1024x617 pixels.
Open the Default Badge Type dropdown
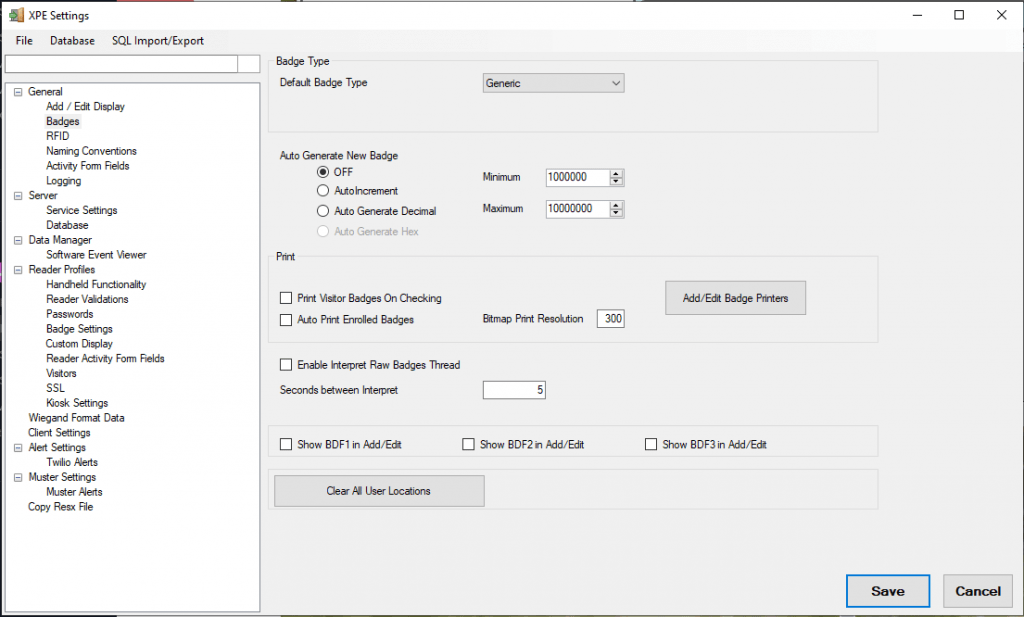[x=553, y=83]
